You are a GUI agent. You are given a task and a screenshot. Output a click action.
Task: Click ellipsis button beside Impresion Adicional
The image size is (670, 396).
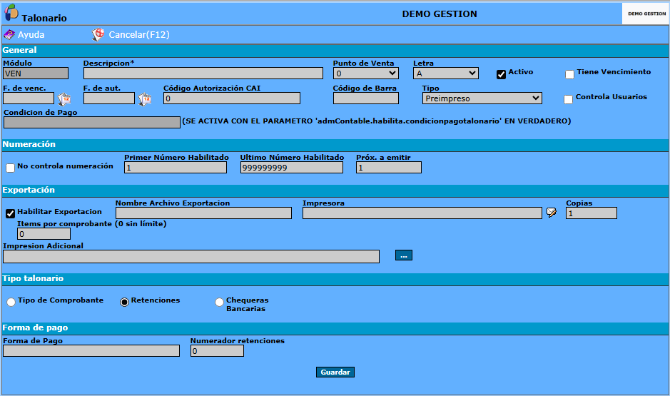[404, 255]
